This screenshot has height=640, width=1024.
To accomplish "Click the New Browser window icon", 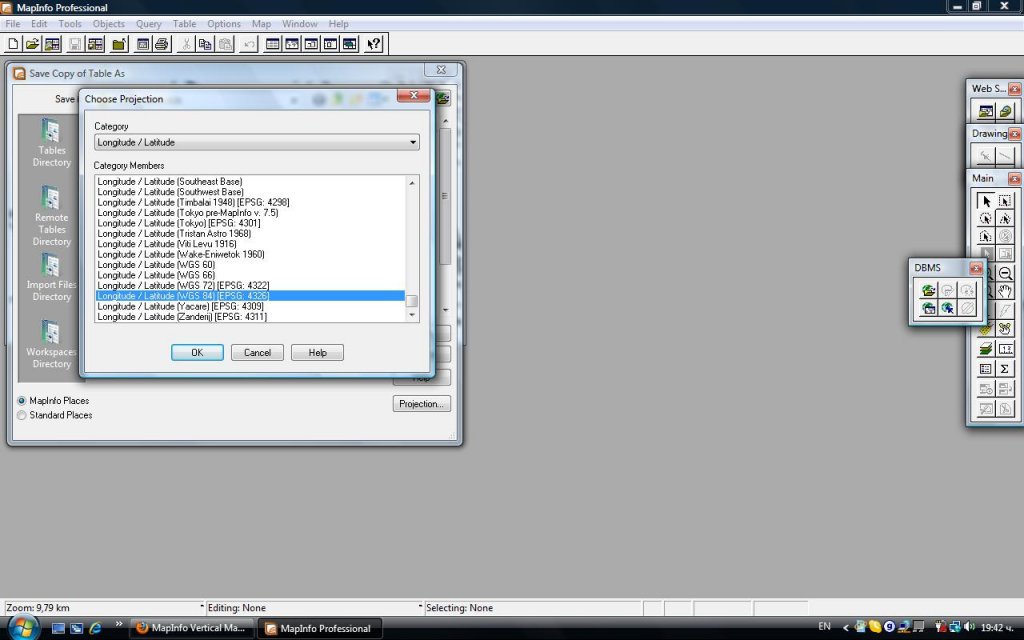I will [273, 44].
